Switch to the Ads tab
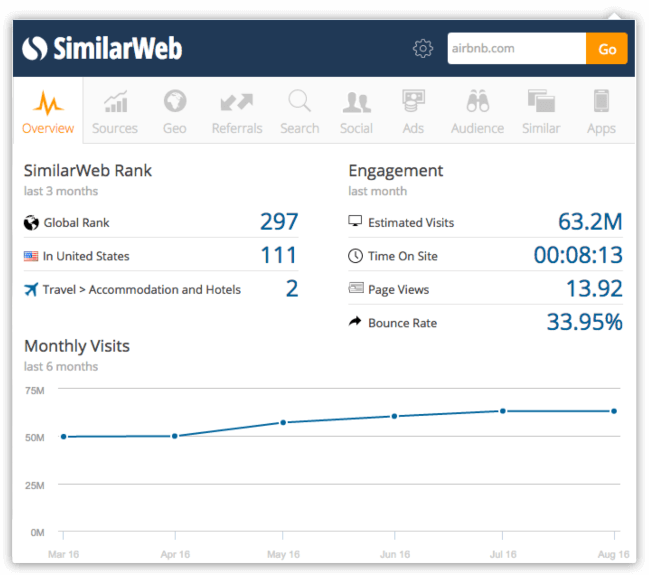This screenshot has width=649, height=575. tap(413, 112)
